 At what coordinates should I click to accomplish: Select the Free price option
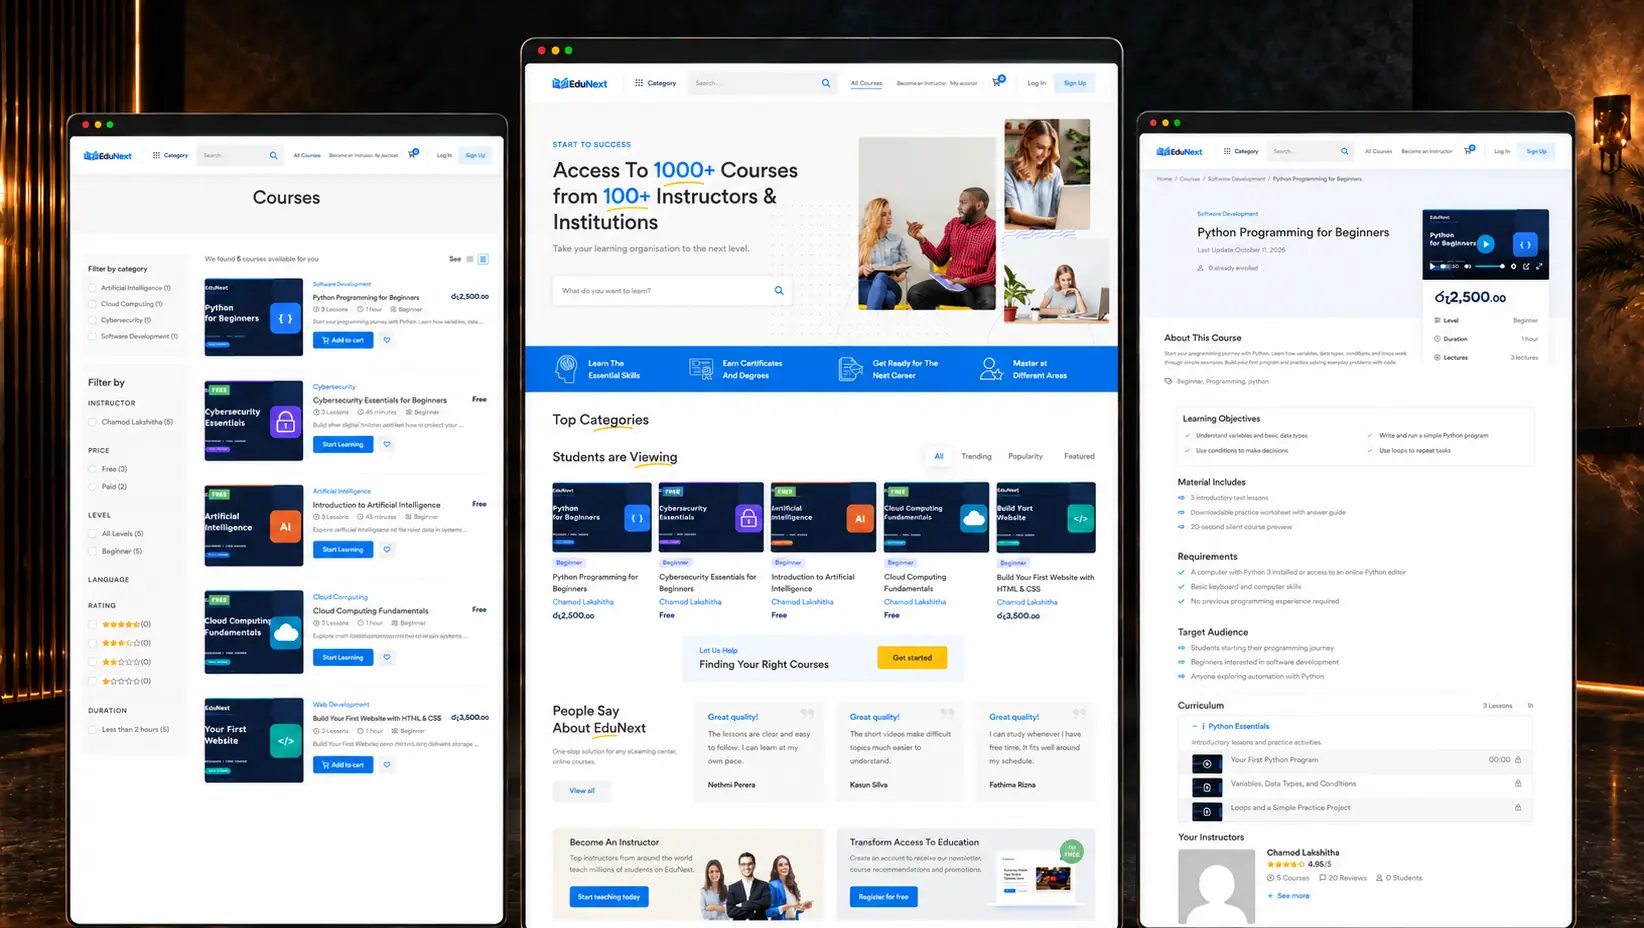click(93, 469)
